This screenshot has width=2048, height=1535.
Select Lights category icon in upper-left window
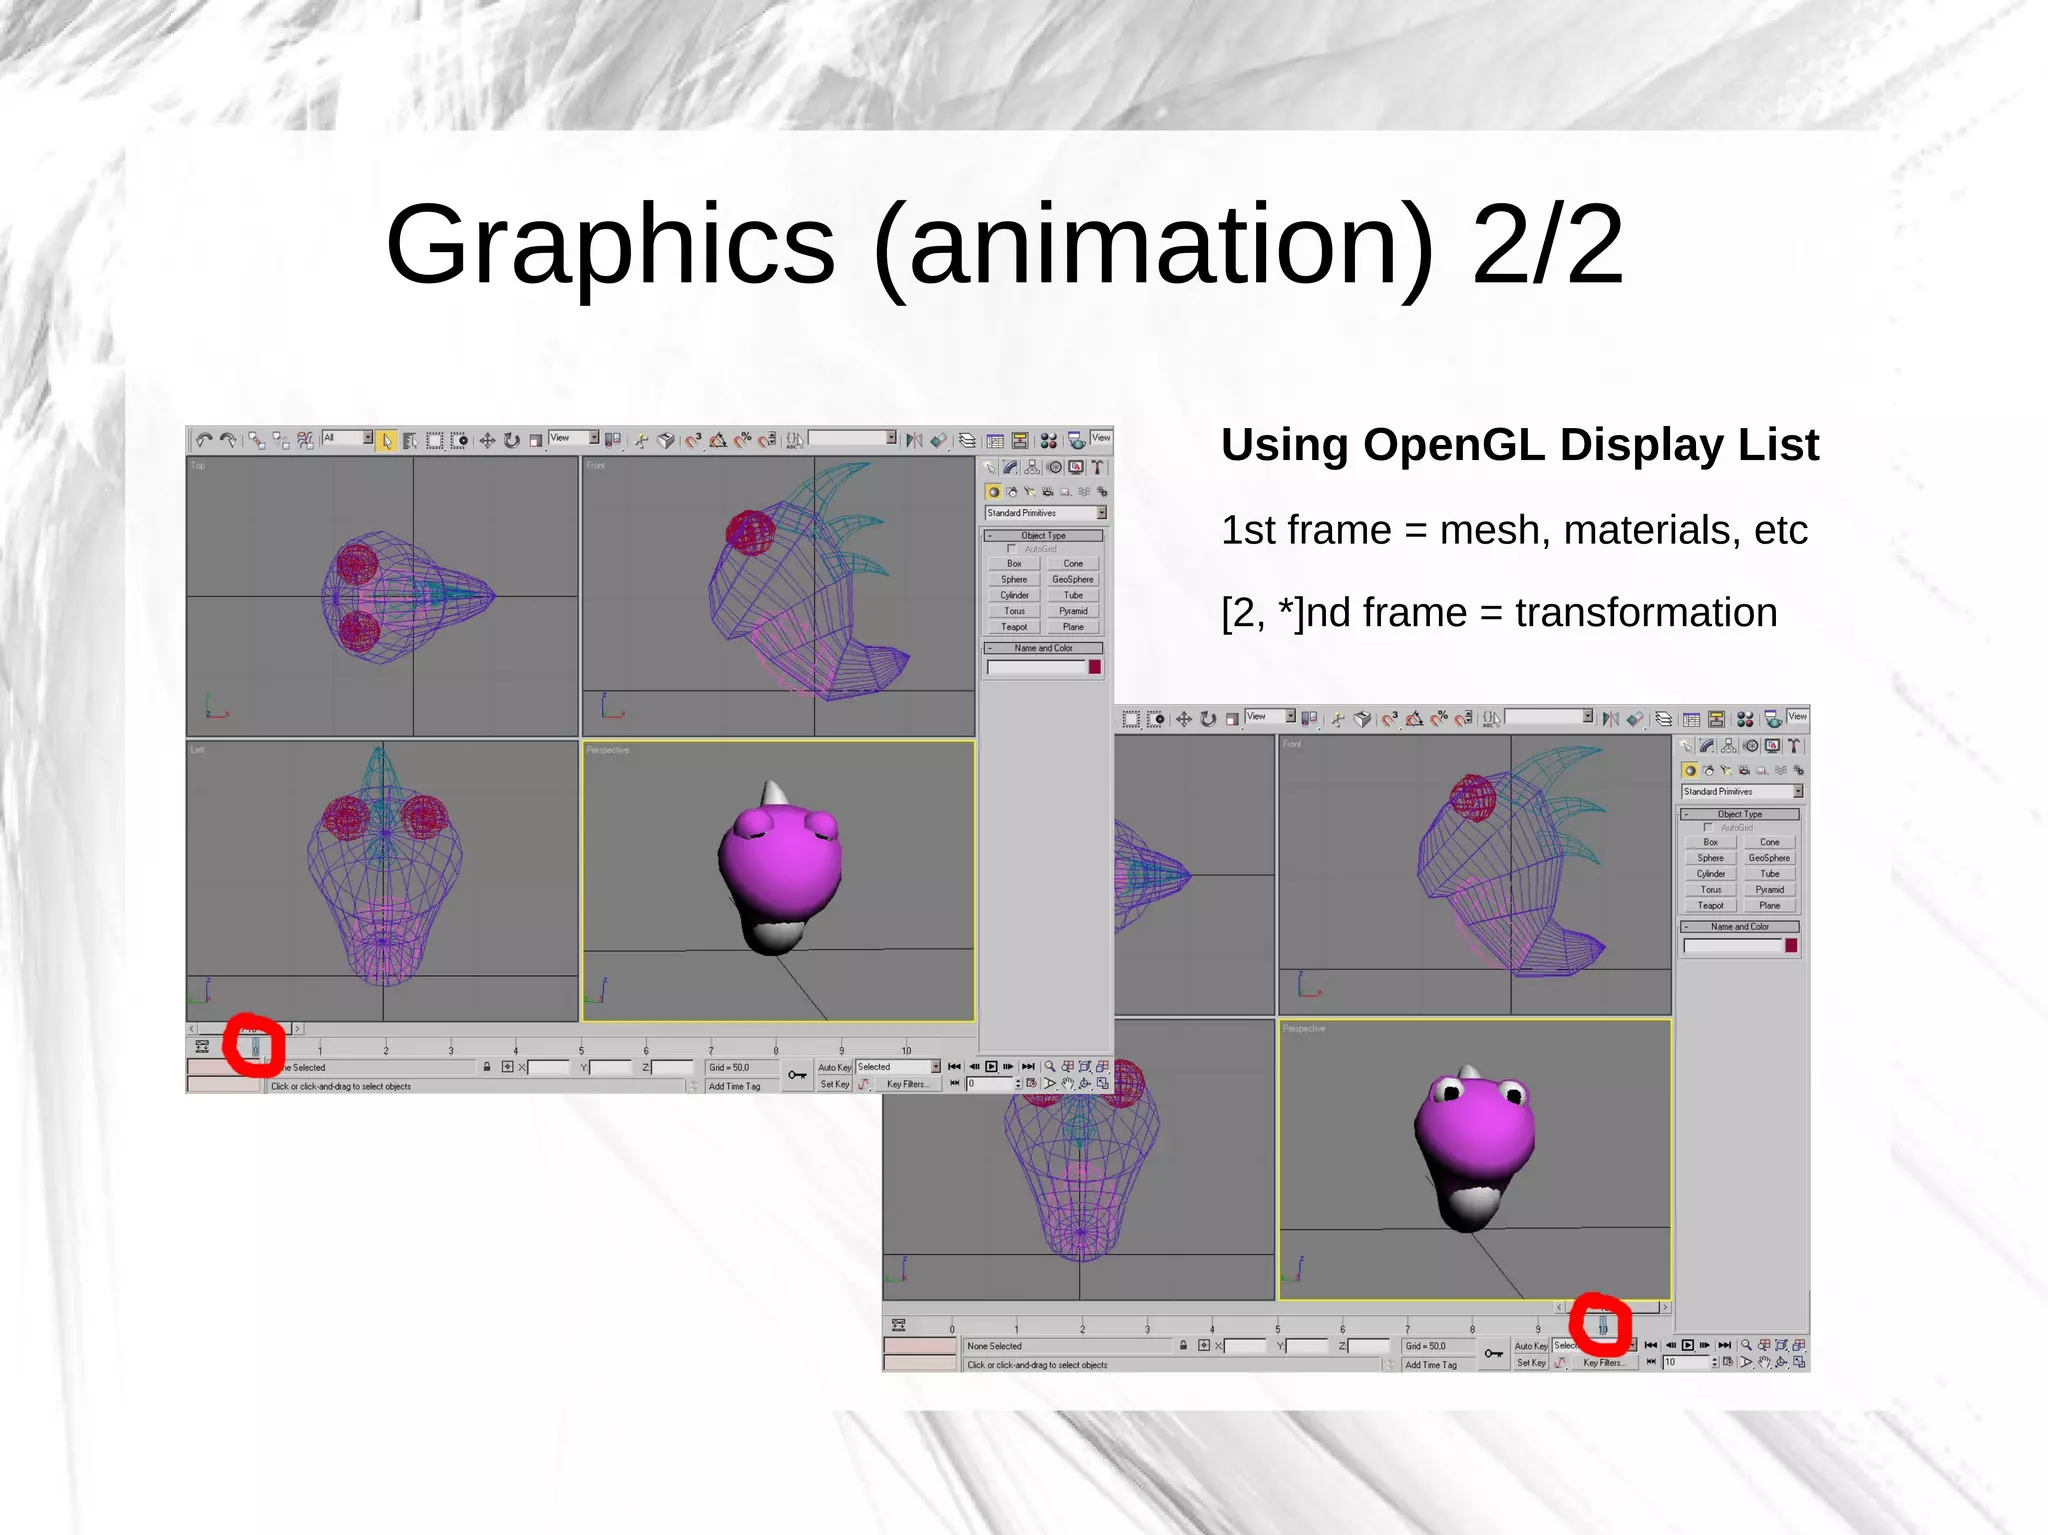click(x=1029, y=492)
